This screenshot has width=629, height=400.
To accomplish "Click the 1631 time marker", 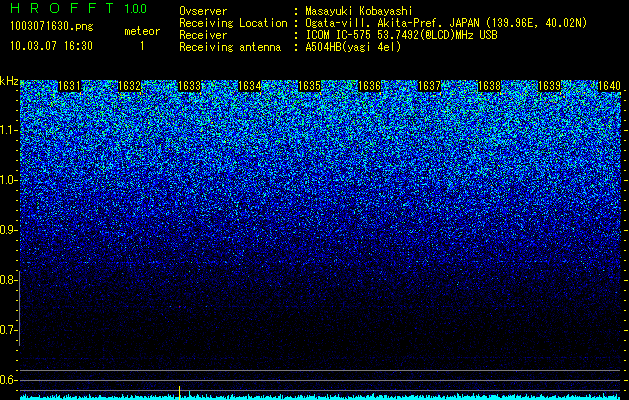I will pyautogui.click(x=70, y=86).
